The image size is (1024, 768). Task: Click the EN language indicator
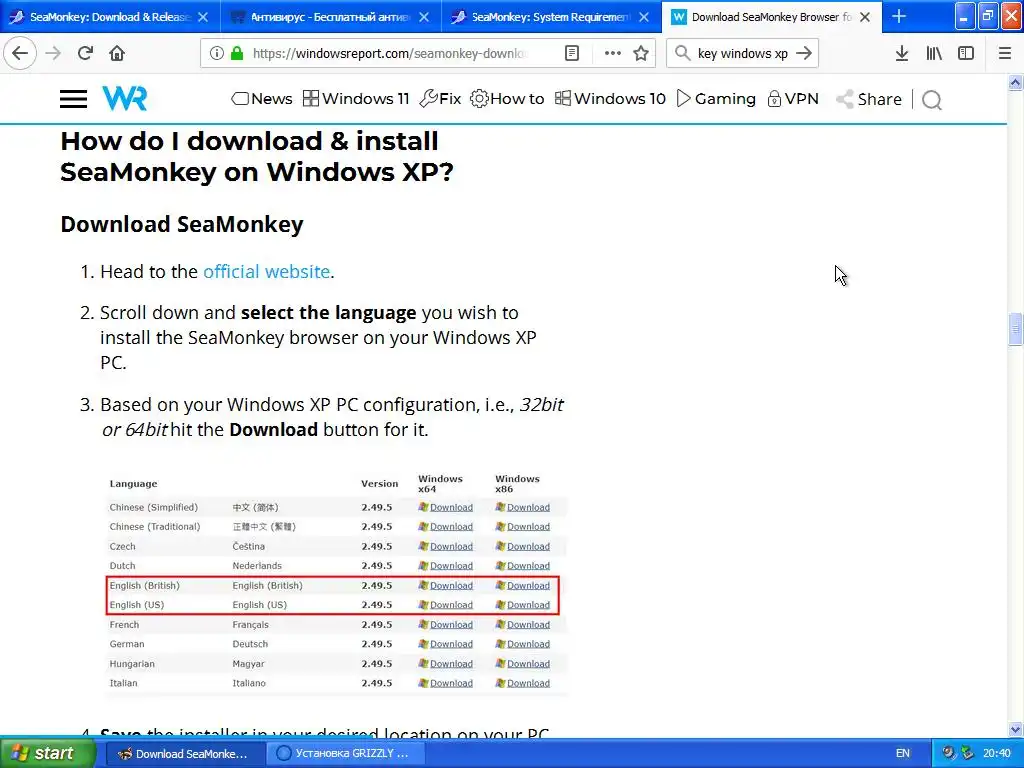903,753
